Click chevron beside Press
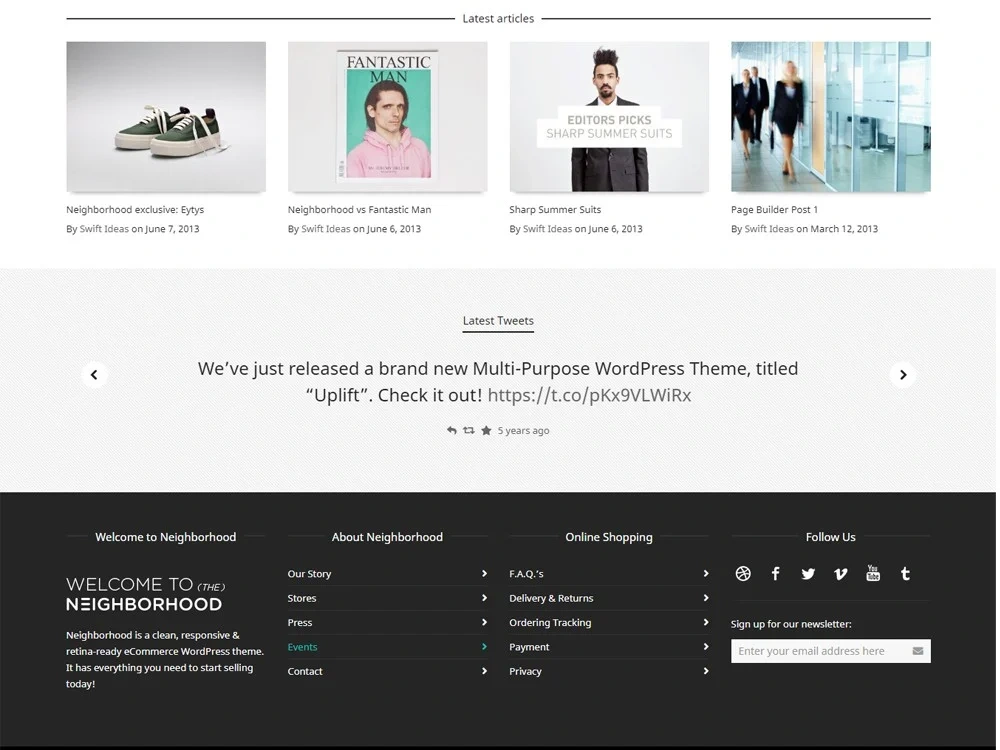1000x750 pixels. pos(484,622)
